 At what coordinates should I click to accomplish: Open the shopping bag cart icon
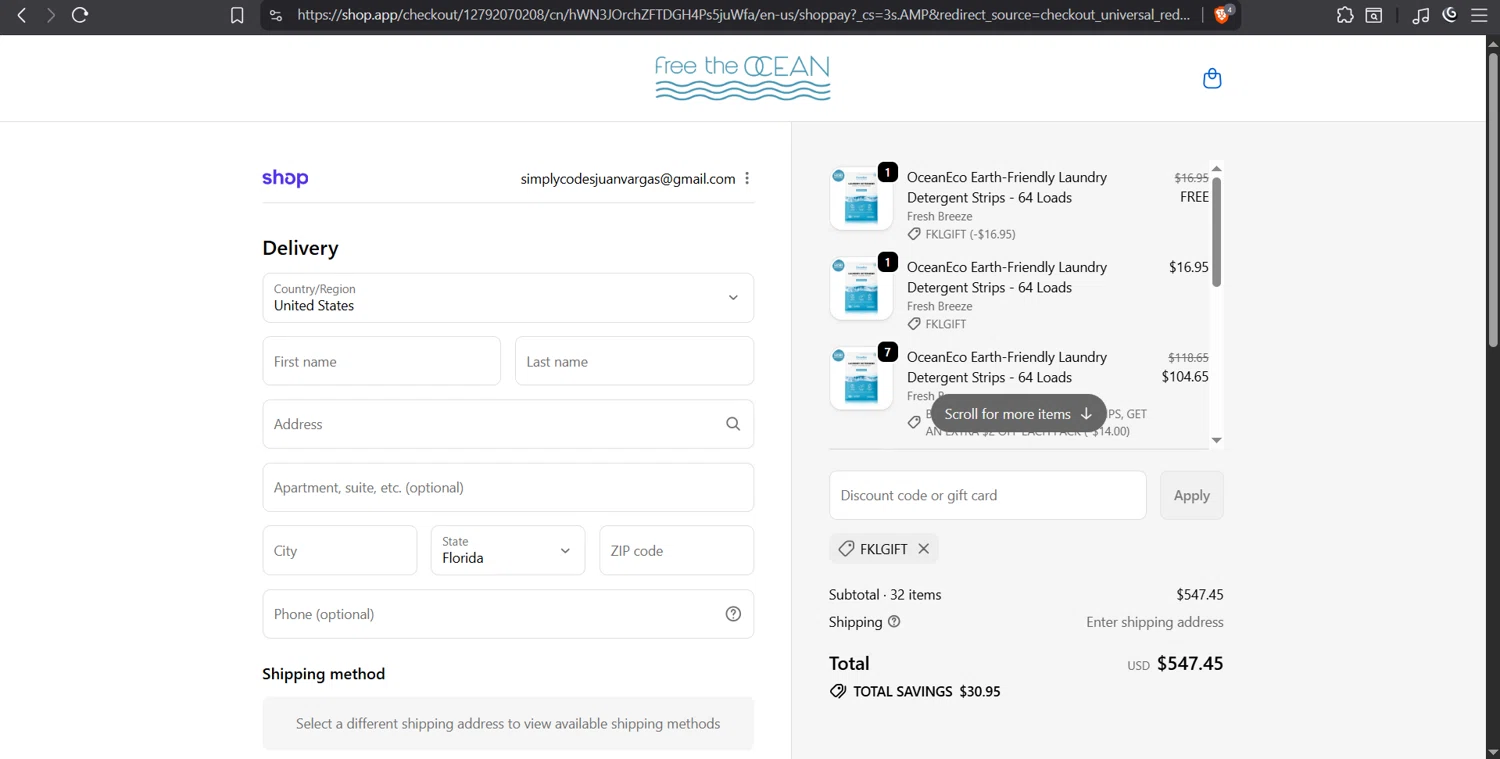coord(1212,78)
